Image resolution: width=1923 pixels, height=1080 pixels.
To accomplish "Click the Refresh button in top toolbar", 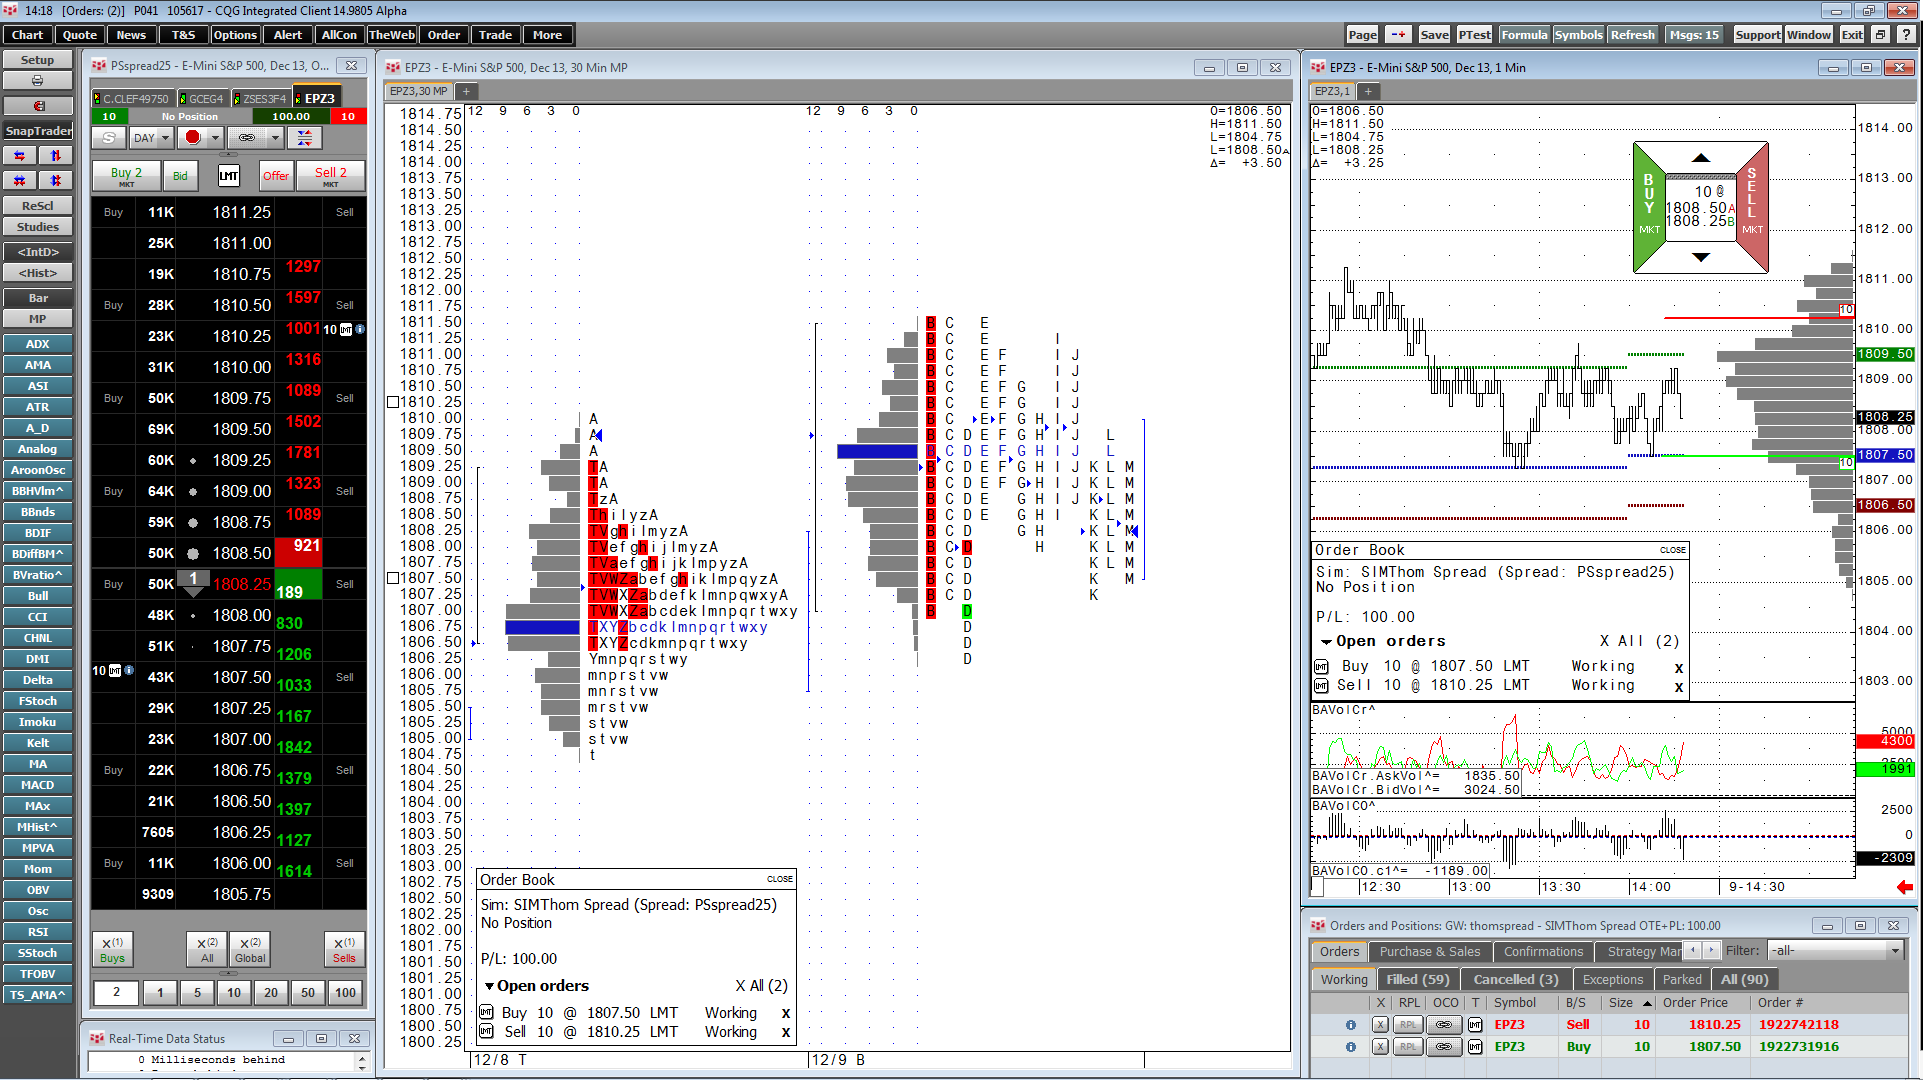I will point(1632,35).
